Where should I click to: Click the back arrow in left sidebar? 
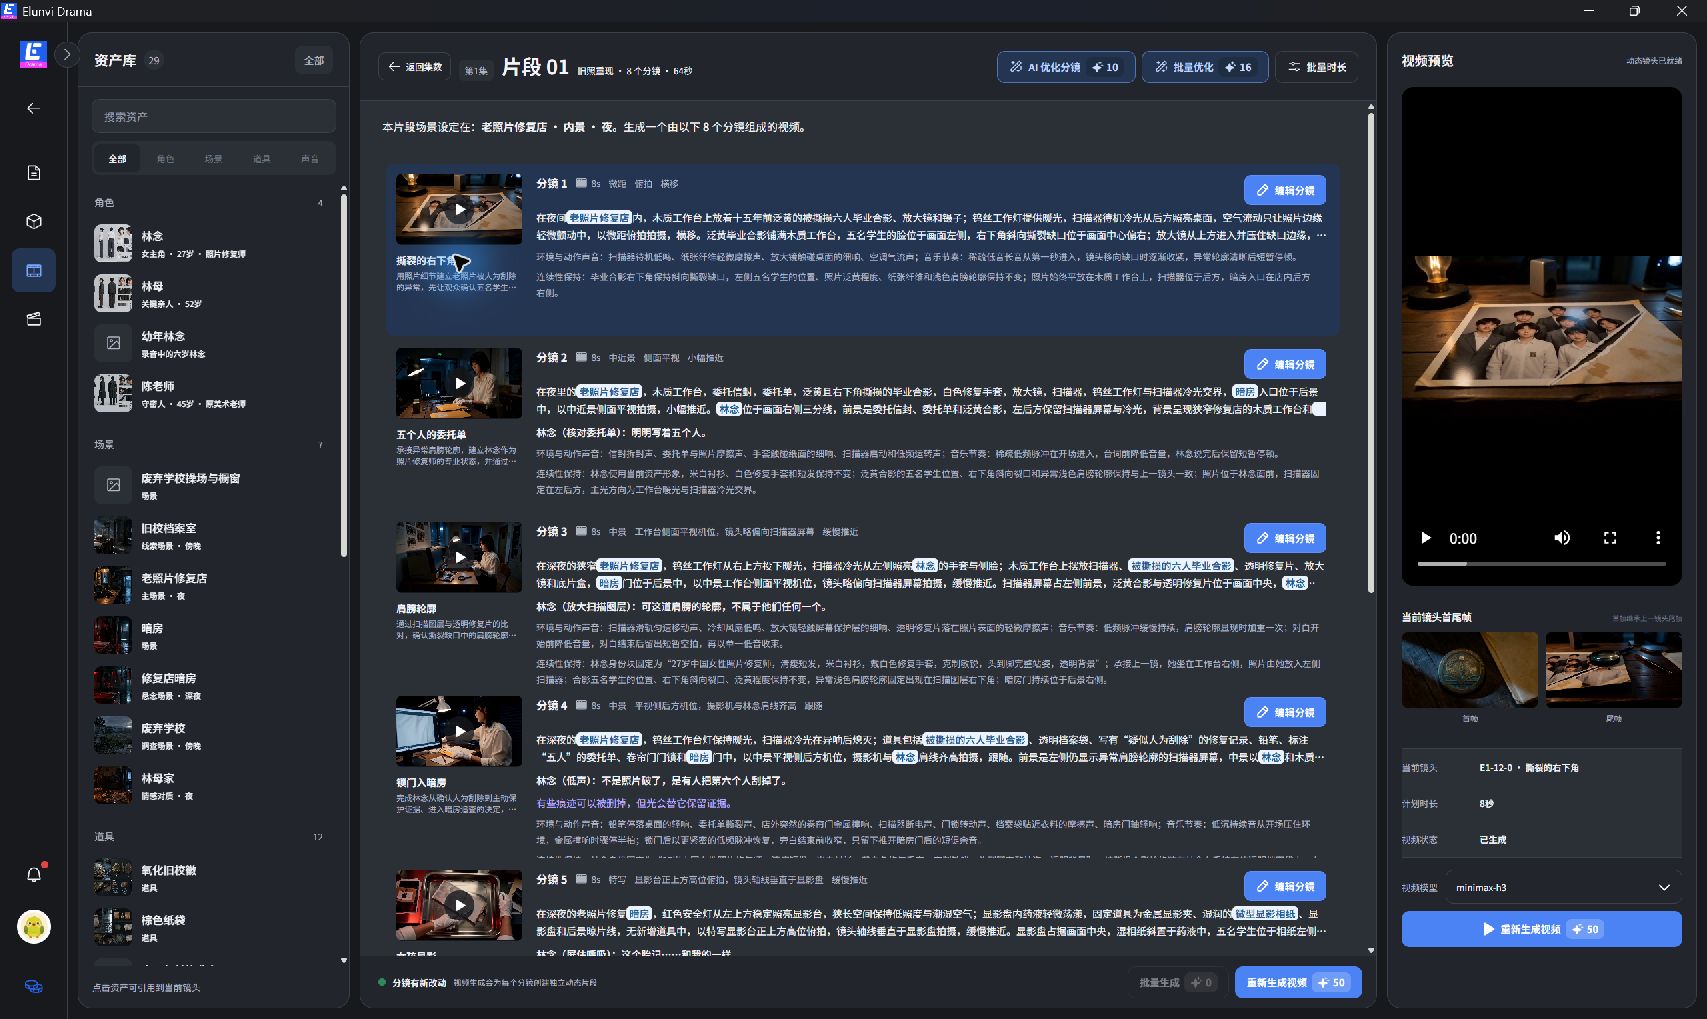(x=33, y=108)
